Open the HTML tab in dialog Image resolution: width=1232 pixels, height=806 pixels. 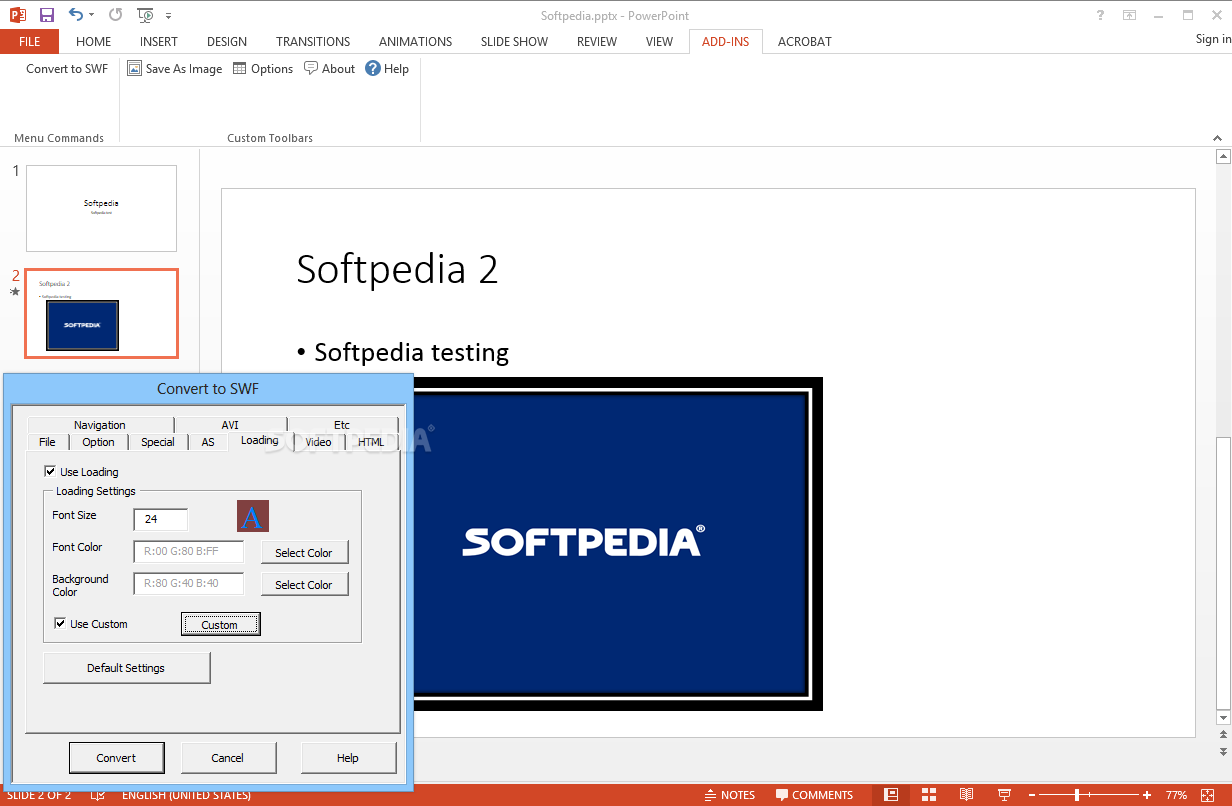(371, 442)
